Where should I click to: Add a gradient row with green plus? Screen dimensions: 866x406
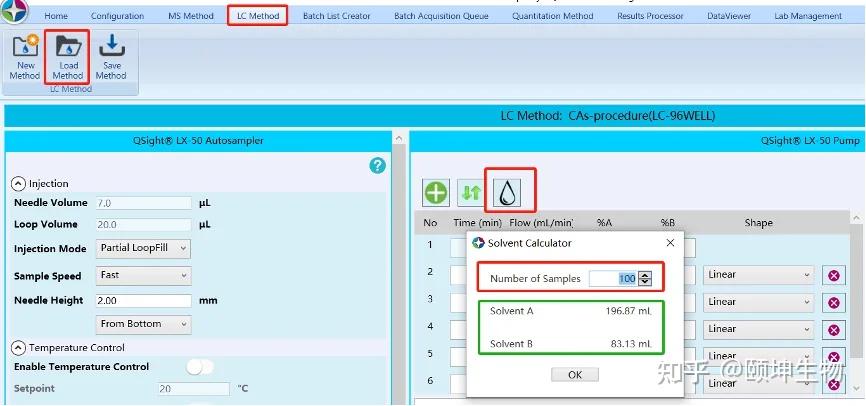(x=436, y=193)
